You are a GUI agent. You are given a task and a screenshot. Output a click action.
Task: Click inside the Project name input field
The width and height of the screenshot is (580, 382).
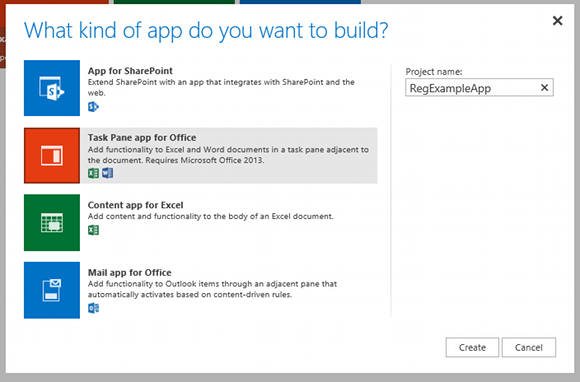tap(479, 87)
